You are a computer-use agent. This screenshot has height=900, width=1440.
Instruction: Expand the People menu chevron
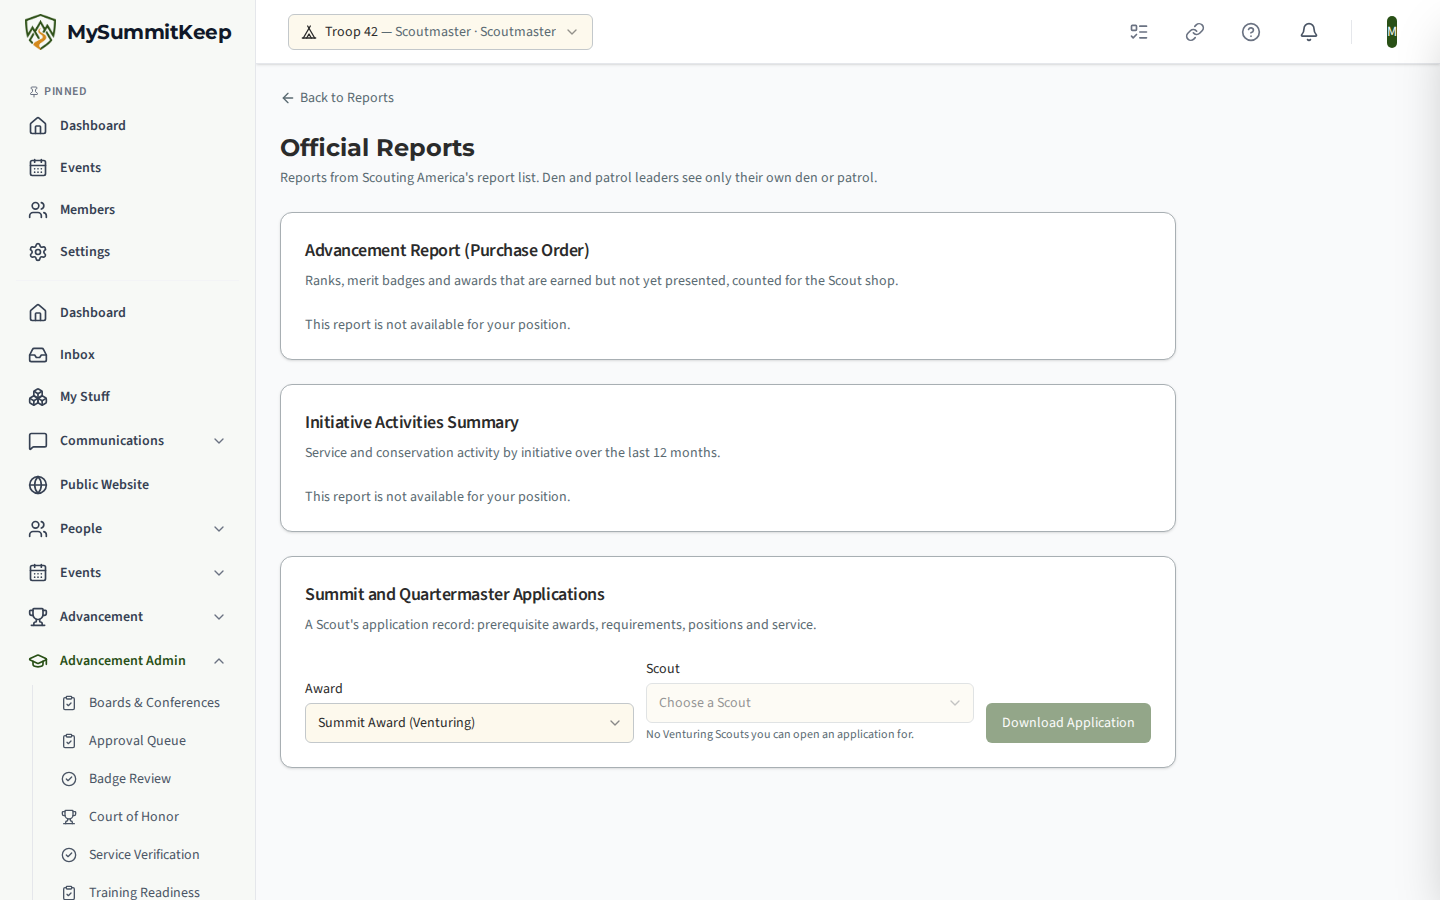tap(219, 529)
